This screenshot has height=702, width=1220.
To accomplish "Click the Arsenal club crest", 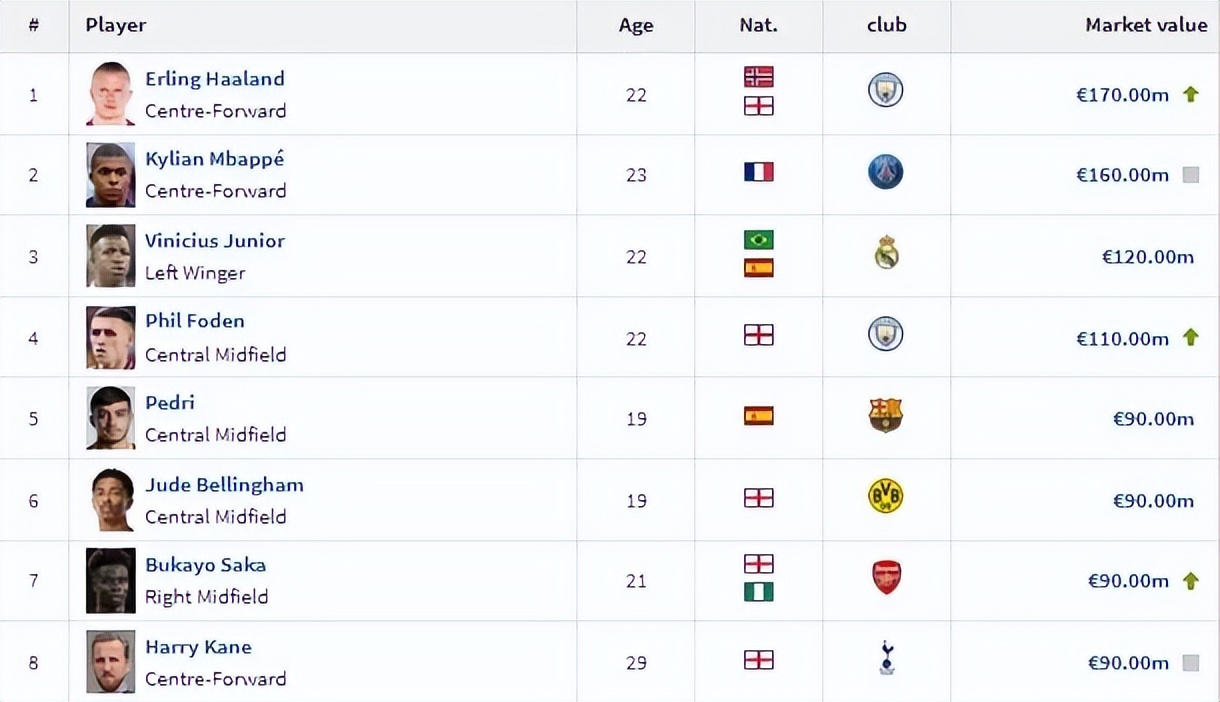I will pos(886,578).
